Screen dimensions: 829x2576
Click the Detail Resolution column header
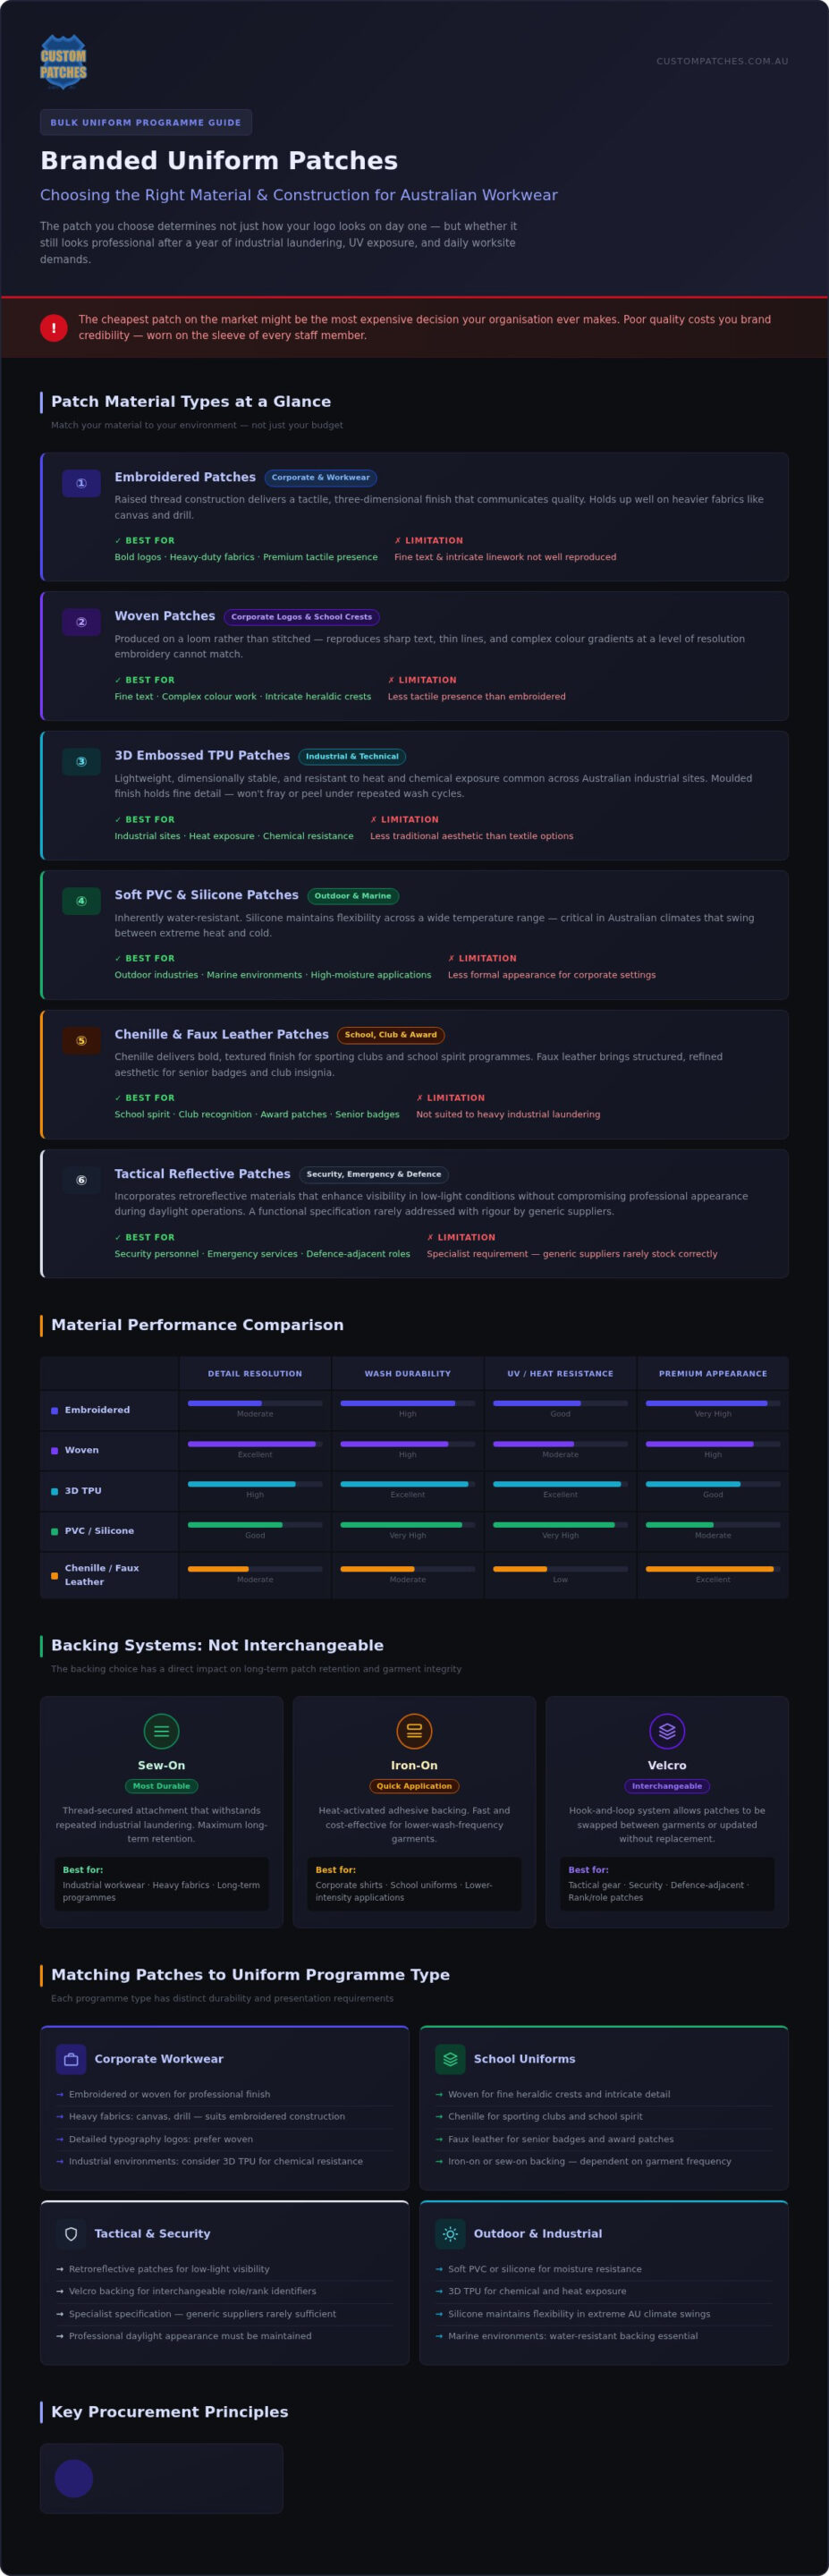[255, 1373]
